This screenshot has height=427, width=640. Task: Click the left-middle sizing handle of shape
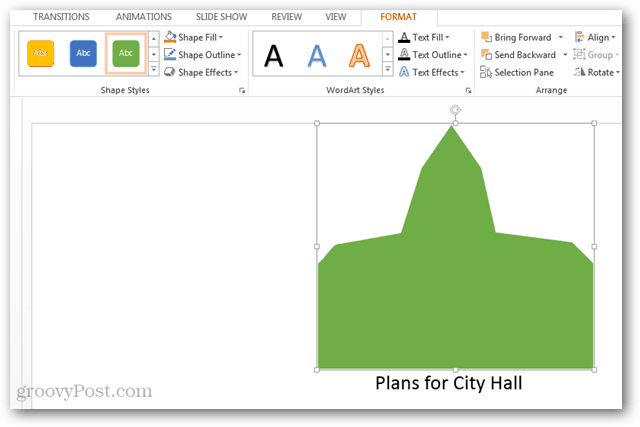coord(317,247)
